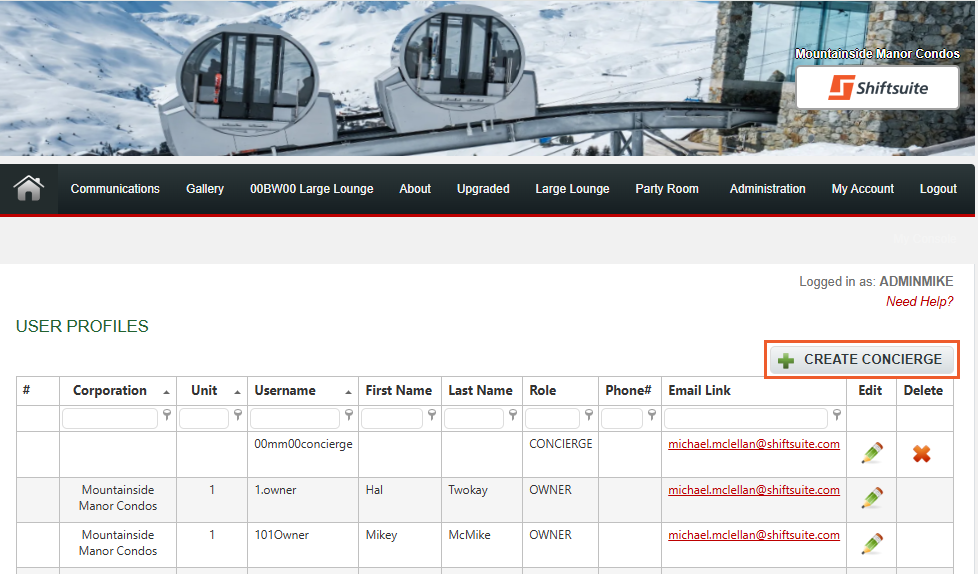
Task: Select the last name McMike
Action: (x=469, y=535)
